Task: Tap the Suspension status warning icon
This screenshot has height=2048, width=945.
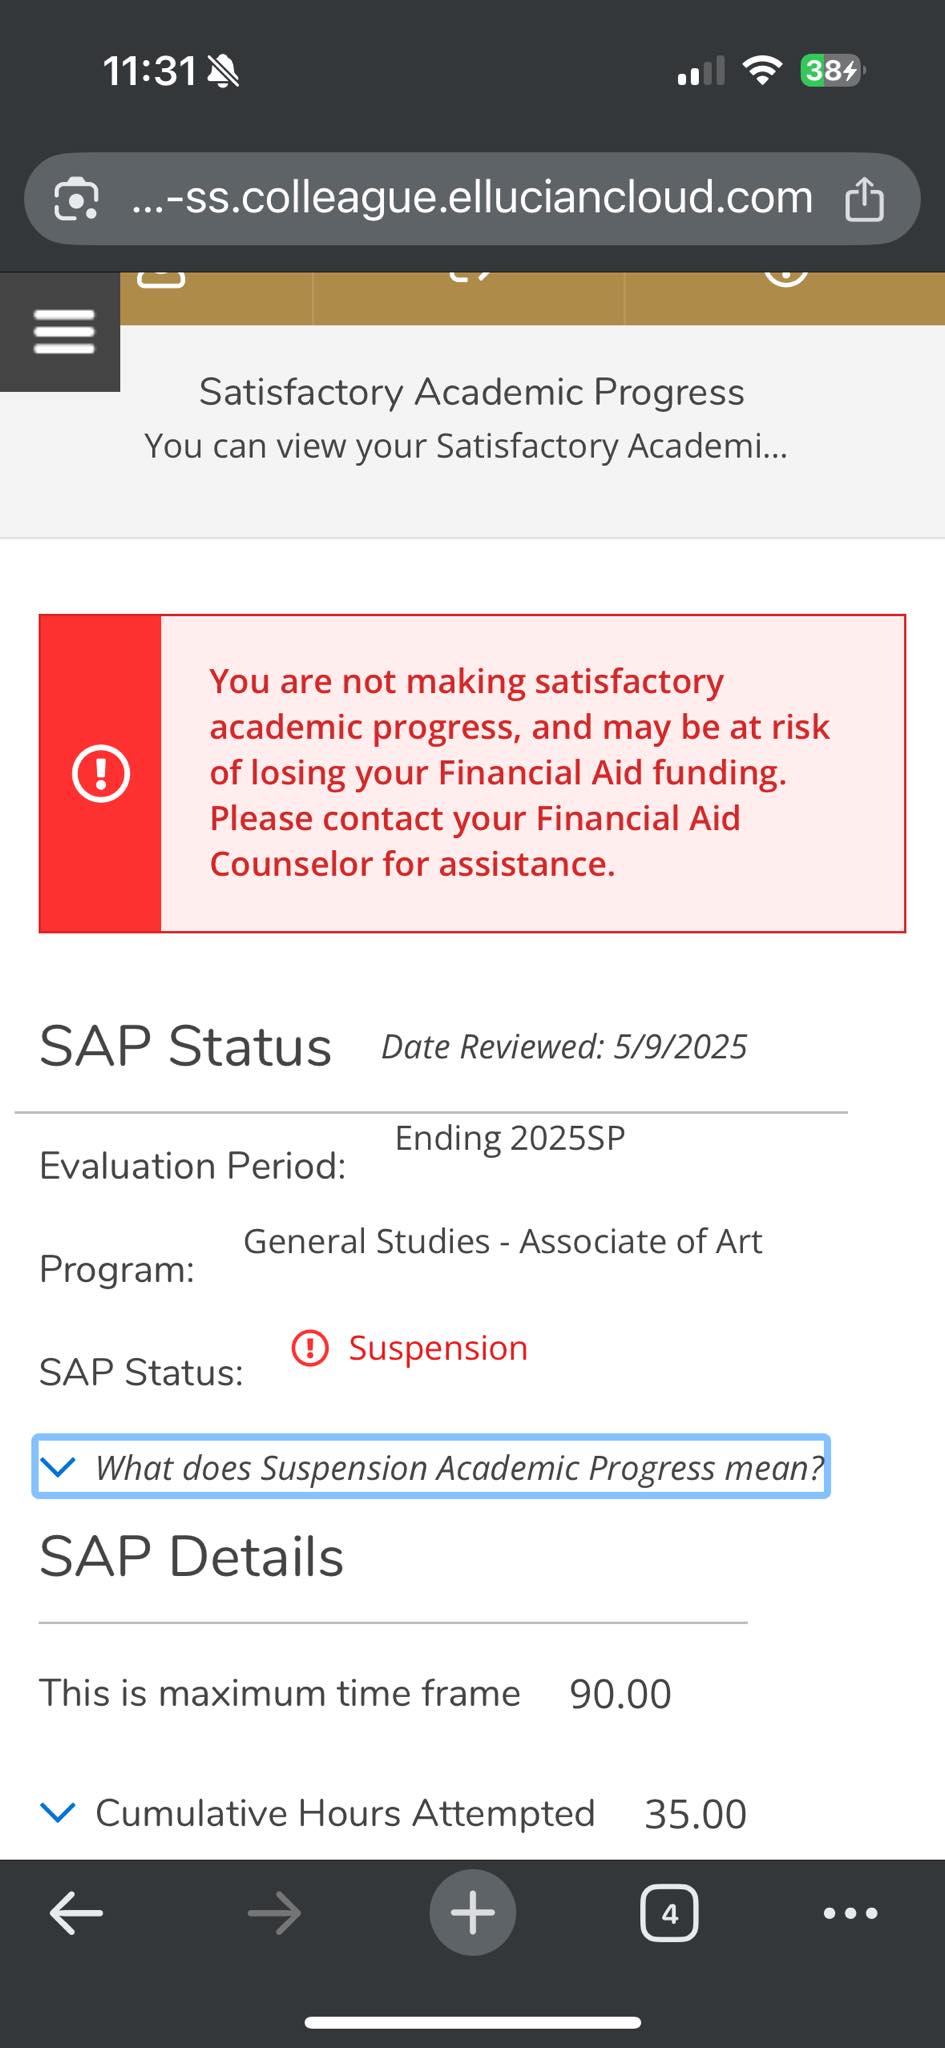Action: [310, 1348]
